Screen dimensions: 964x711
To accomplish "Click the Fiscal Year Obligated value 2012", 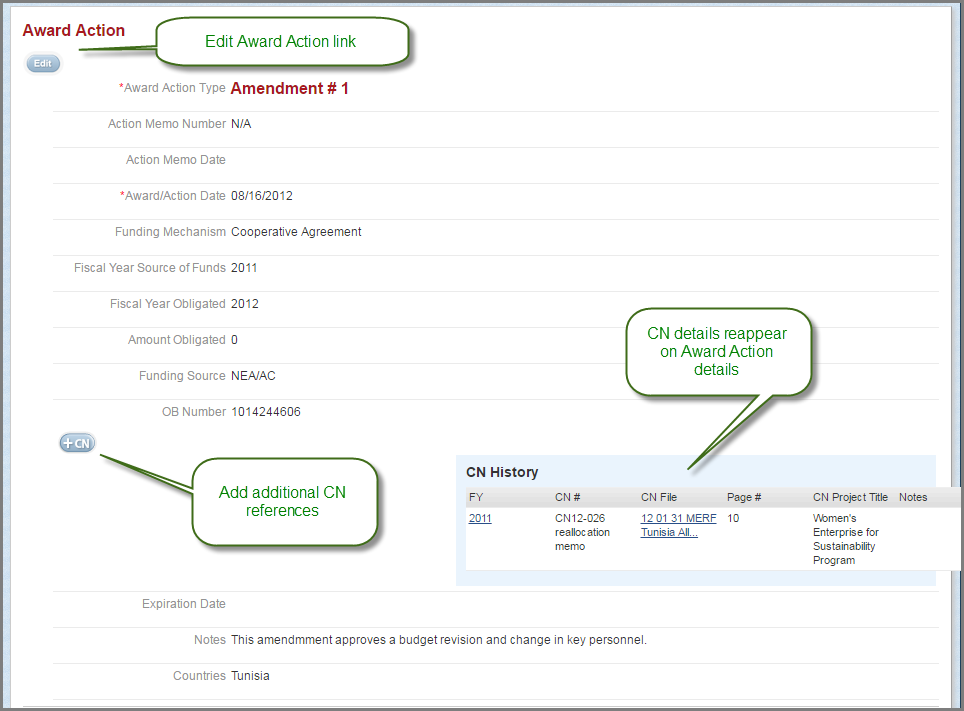I will [x=245, y=304].
